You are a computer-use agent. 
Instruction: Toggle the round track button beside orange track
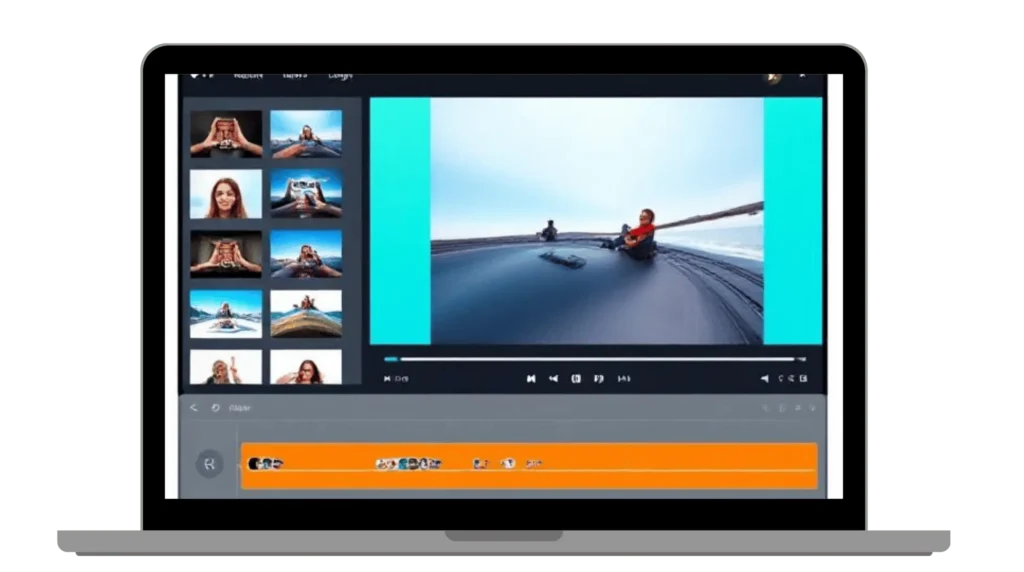pos(209,463)
